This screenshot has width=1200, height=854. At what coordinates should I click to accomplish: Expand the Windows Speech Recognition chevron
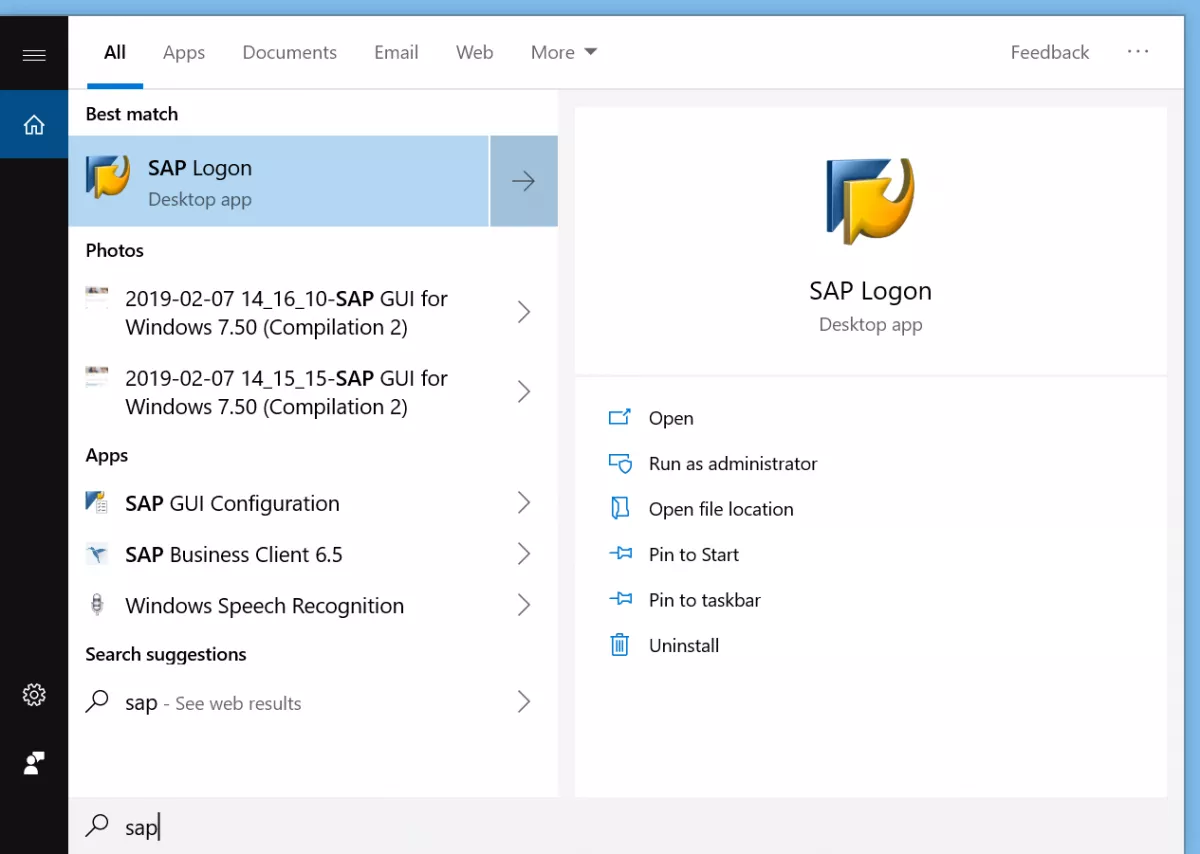point(523,605)
